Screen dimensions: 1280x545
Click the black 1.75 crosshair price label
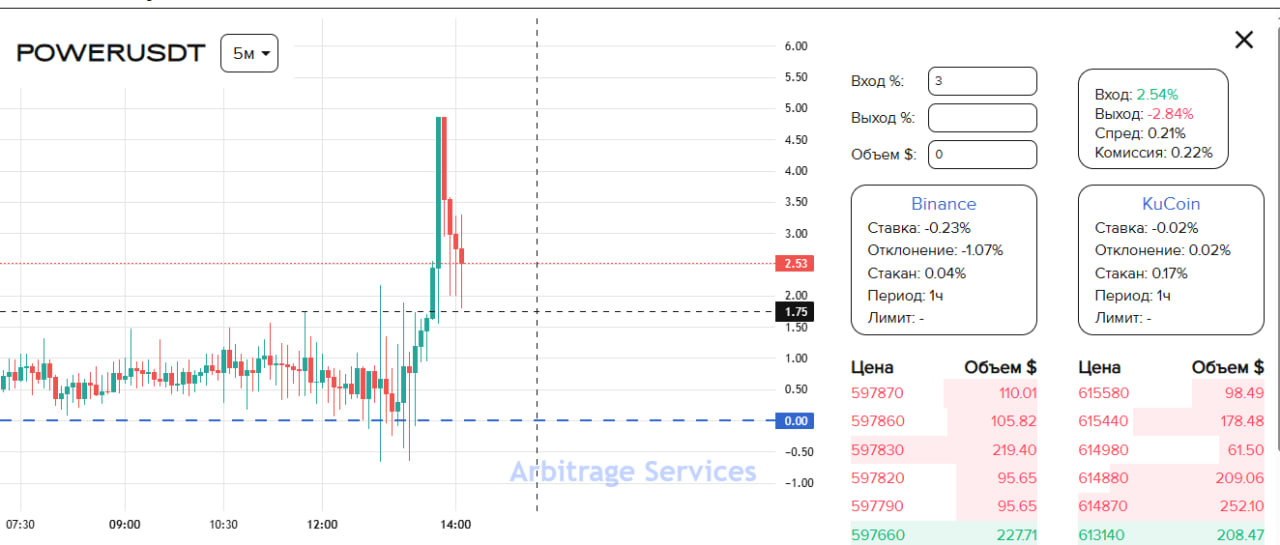pyautogui.click(x=796, y=312)
